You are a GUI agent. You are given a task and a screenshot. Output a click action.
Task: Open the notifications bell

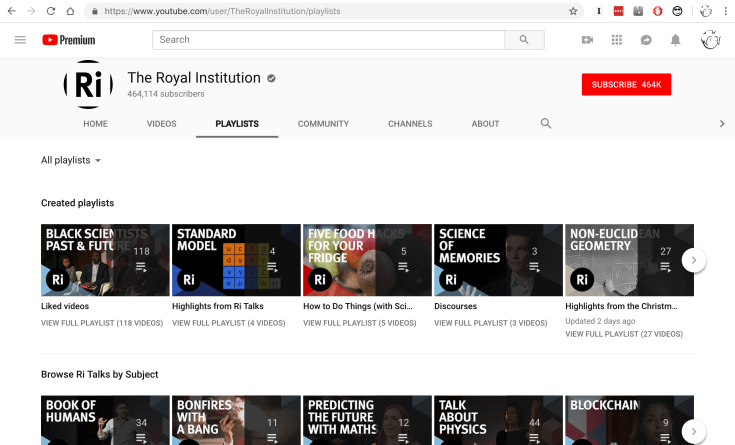(x=675, y=40)
